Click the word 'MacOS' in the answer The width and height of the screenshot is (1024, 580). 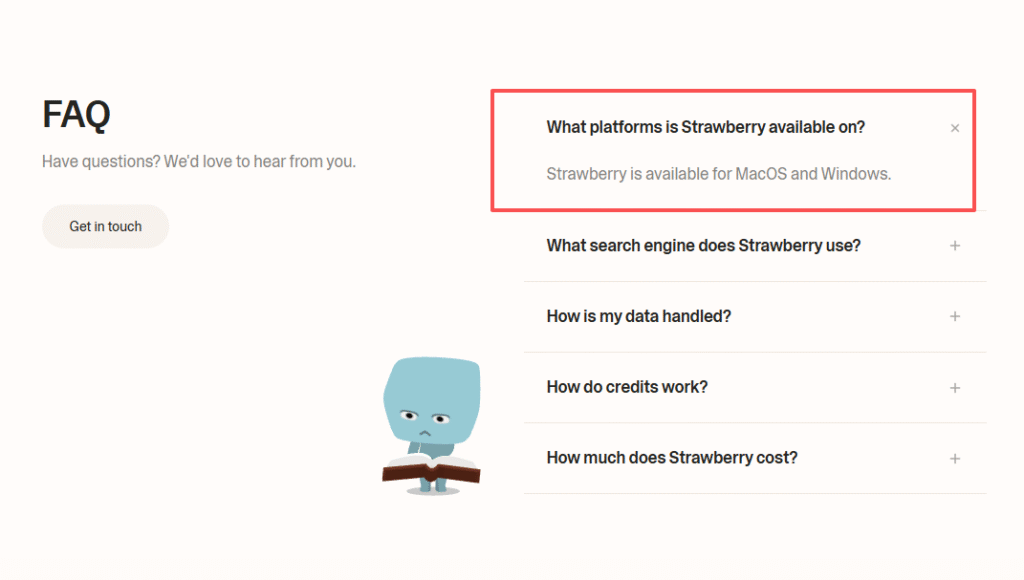point(761,174)
